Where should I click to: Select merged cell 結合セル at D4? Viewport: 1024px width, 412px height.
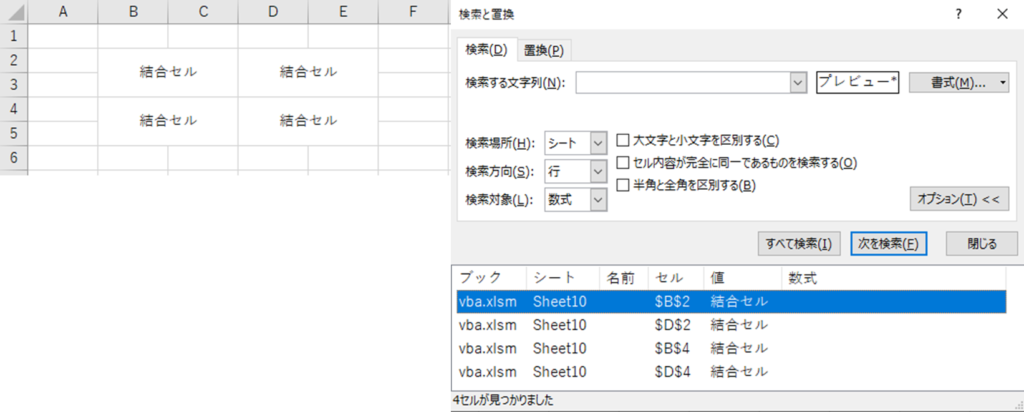point(308,121)
